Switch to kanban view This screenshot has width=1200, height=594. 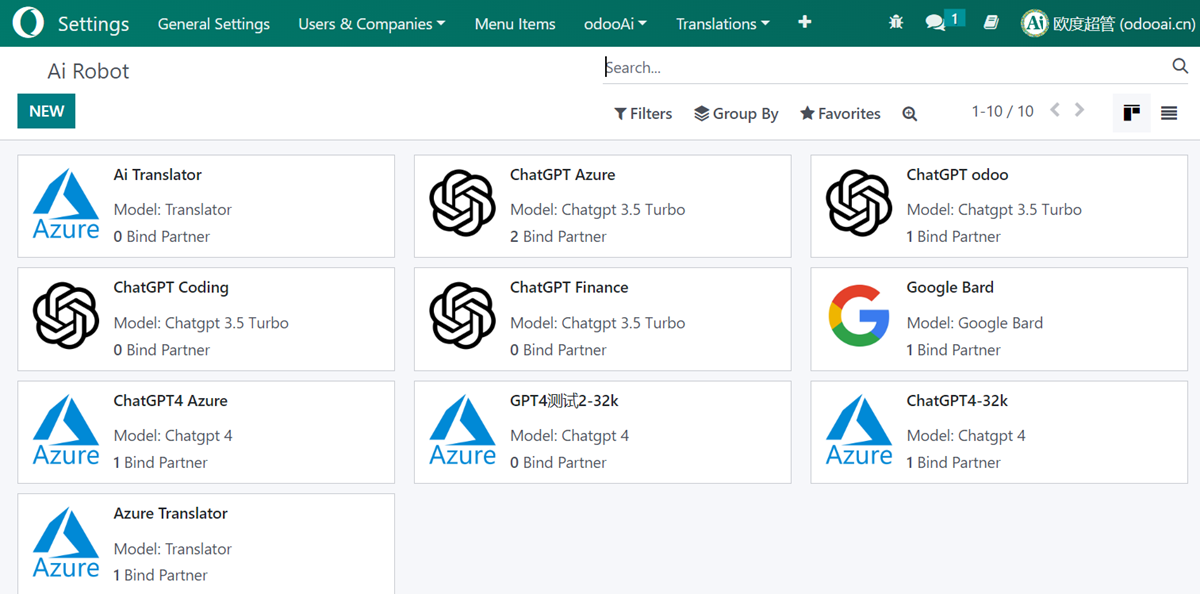pyautogui.click(x=1131, y=113)
